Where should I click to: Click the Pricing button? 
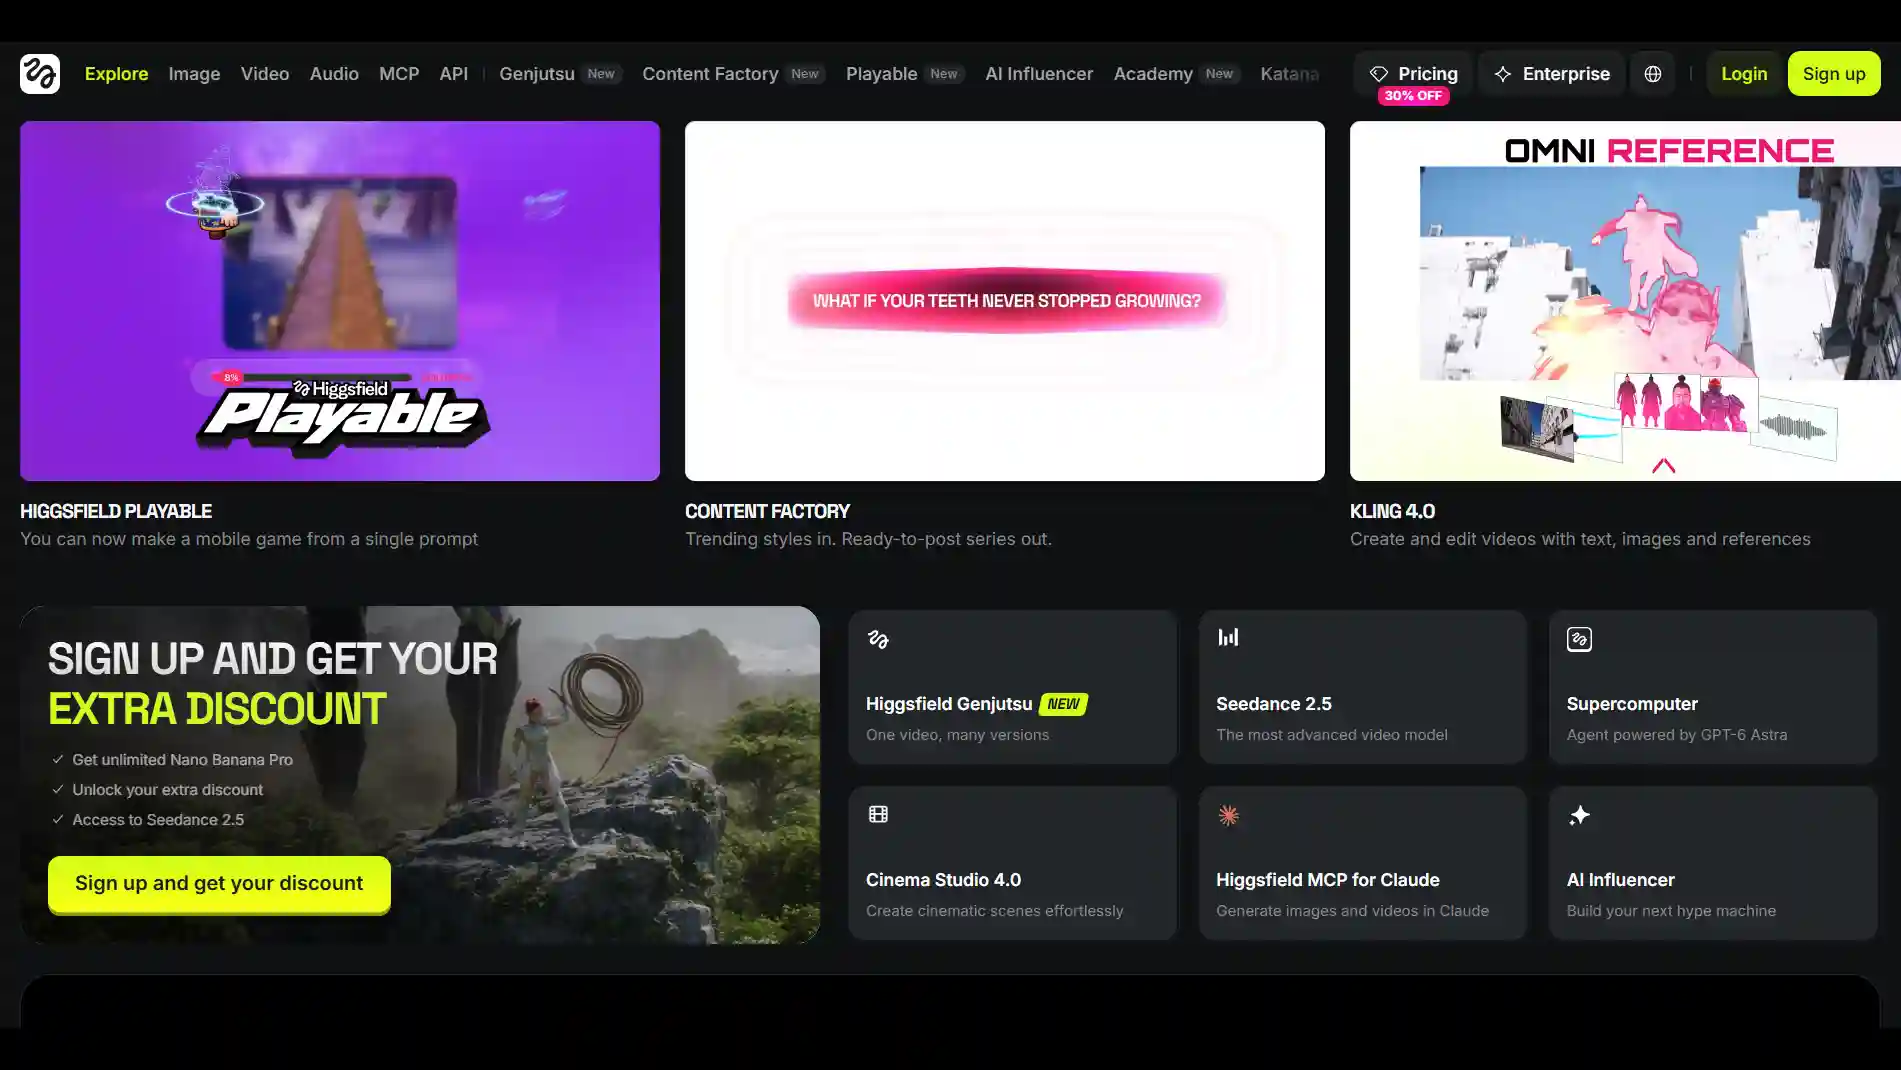tap(1413, 74)
